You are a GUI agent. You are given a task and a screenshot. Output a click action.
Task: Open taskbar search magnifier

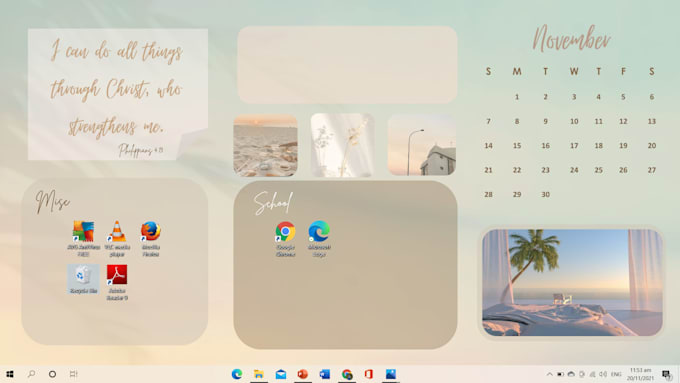31,374
